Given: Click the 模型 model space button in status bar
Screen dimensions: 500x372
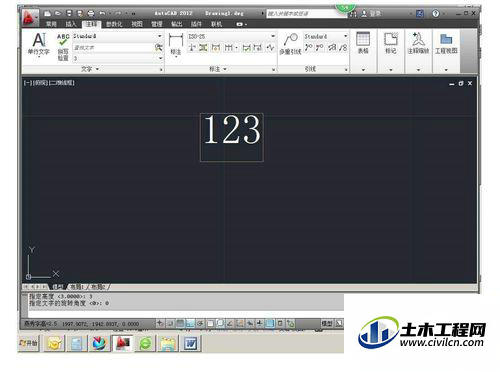Looking at the screenshot, I should 327,323.
